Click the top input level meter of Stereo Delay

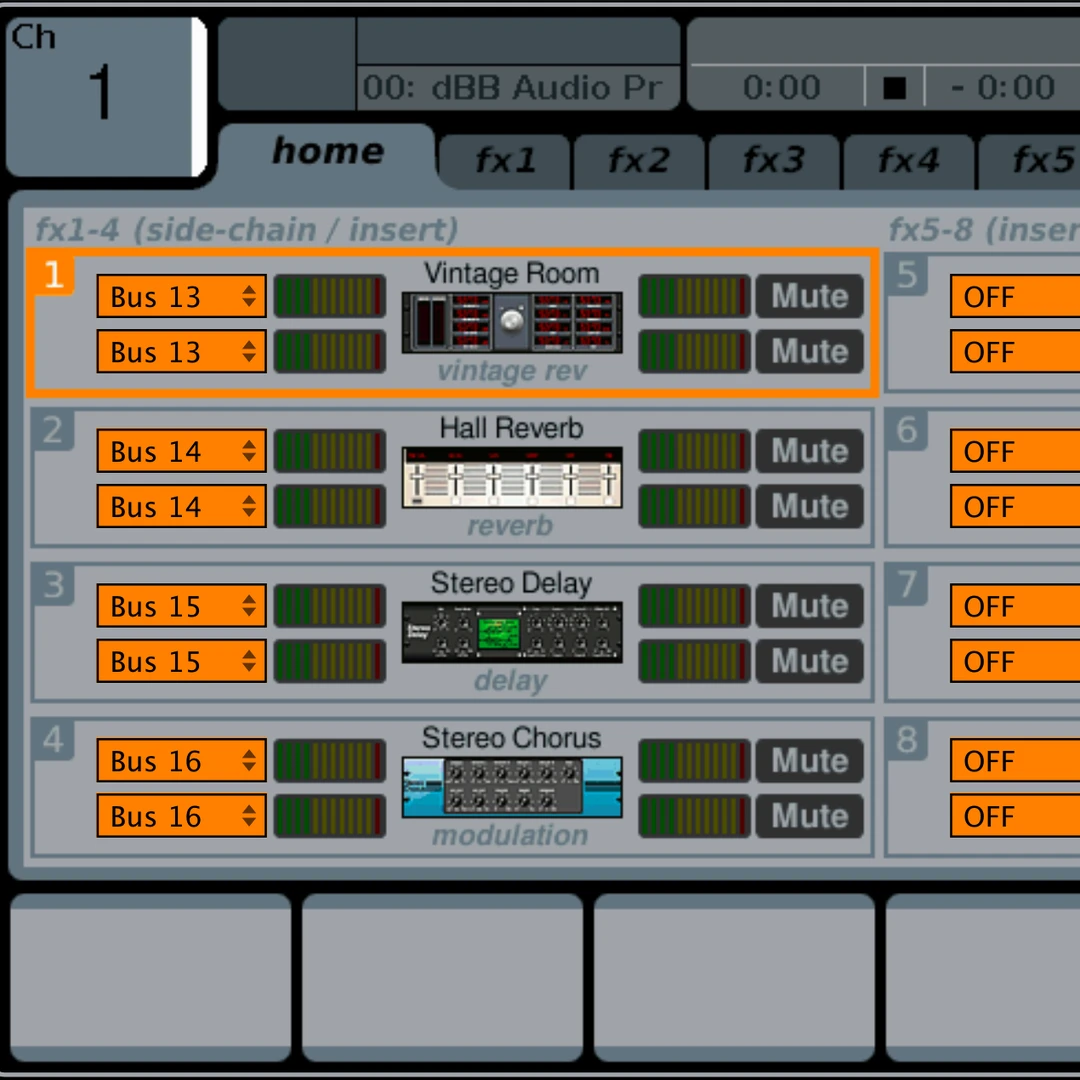[329, 606]
